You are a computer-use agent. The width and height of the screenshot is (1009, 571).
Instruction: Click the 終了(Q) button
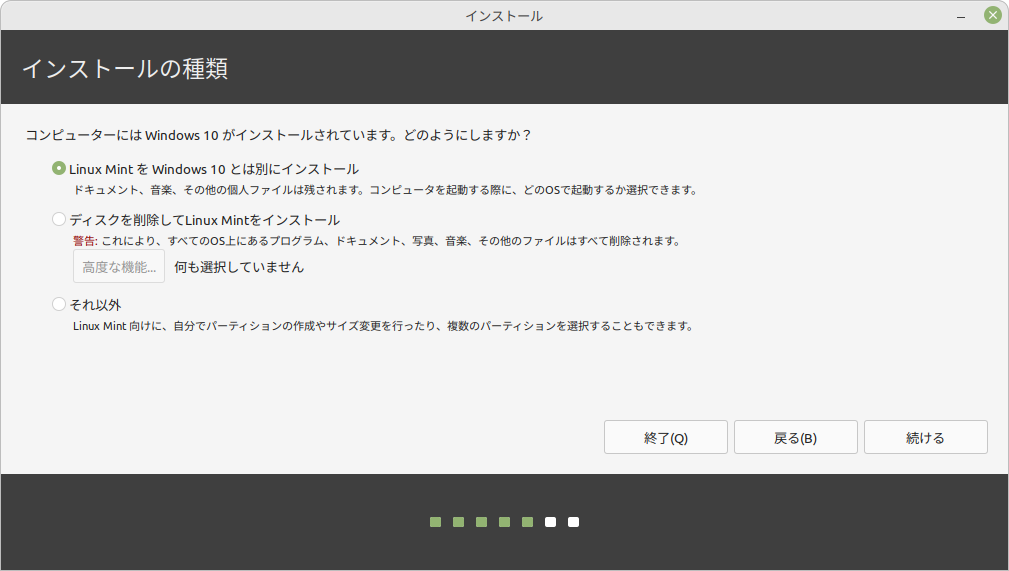coord(665,437)
